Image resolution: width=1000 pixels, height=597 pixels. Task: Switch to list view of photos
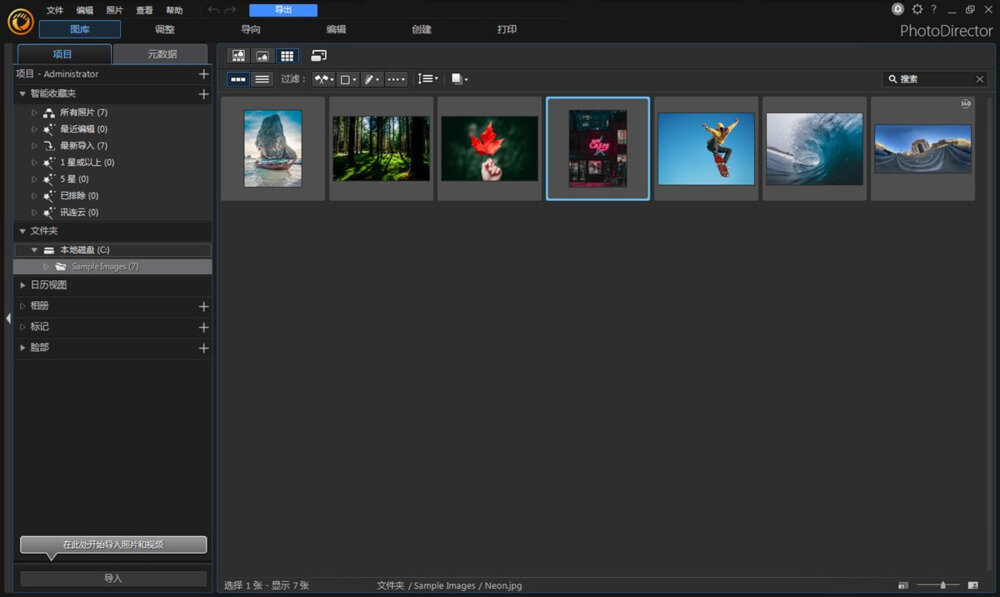[261, 79]
